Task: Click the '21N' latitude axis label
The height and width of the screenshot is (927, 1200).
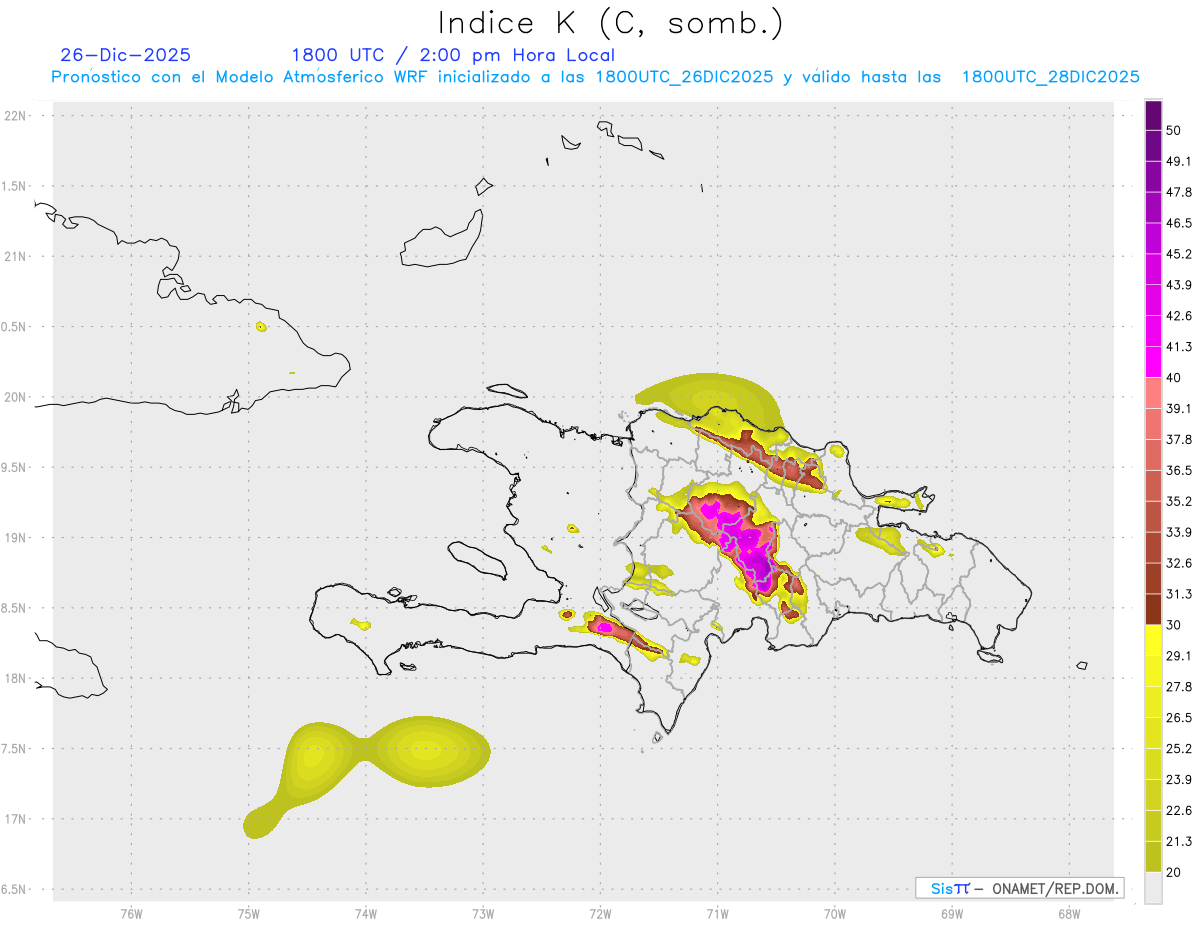Action: click(x=16, y=257)
